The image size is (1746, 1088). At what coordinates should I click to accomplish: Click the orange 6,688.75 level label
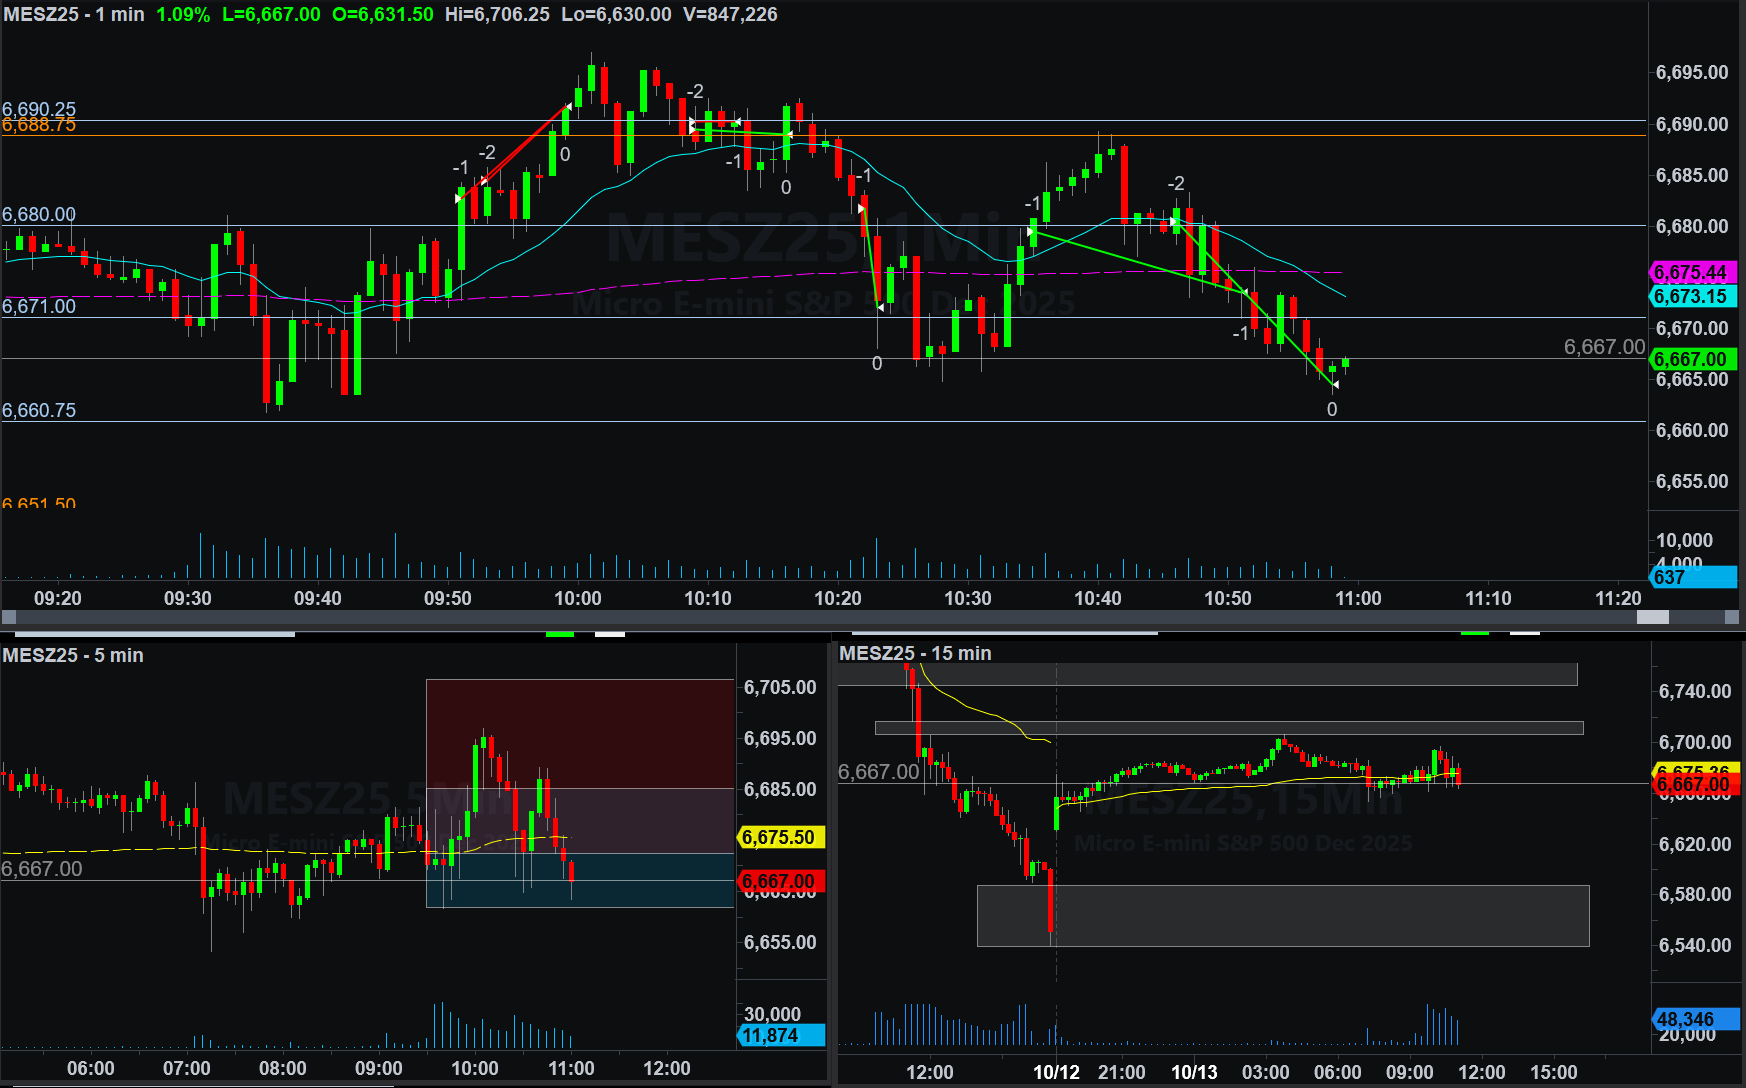click(x=39, y=125)
